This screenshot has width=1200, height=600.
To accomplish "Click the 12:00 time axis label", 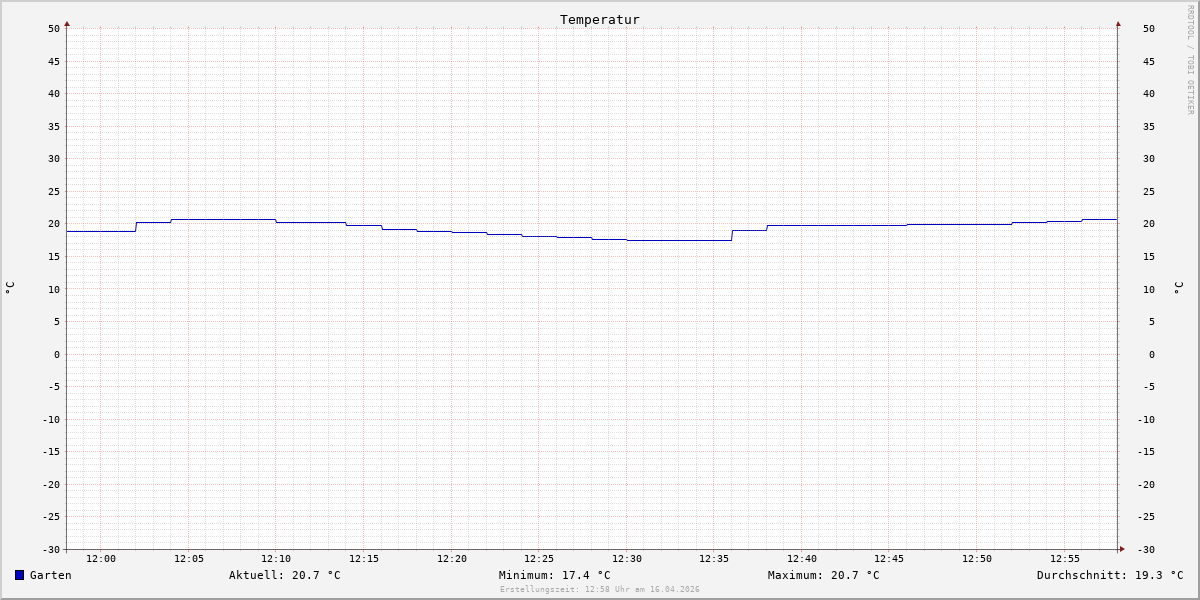I will 101,559.
